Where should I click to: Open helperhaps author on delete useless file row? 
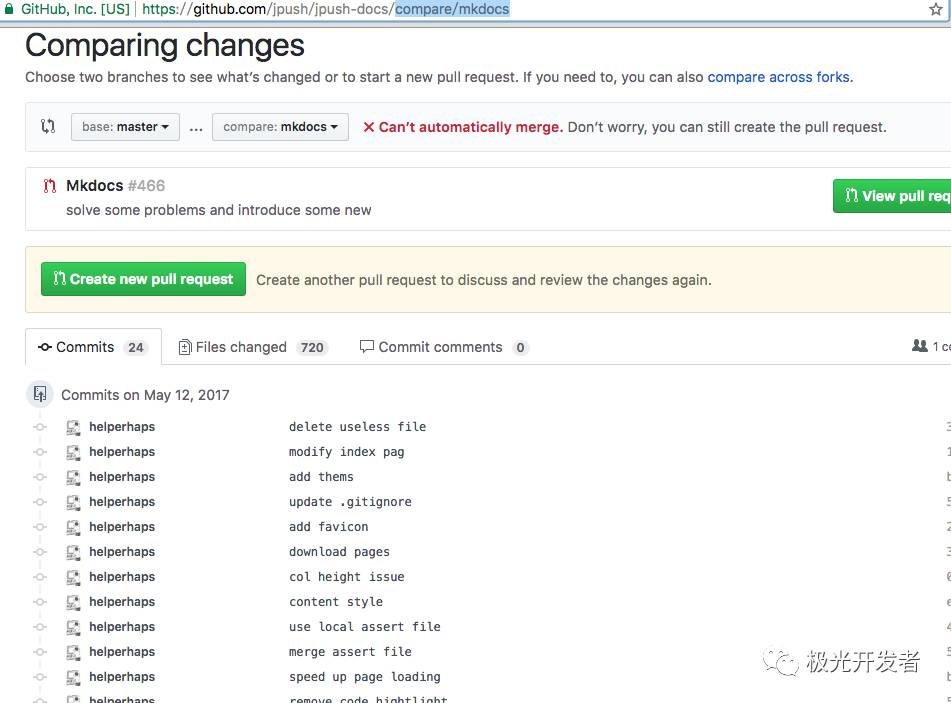click(122, 427)
